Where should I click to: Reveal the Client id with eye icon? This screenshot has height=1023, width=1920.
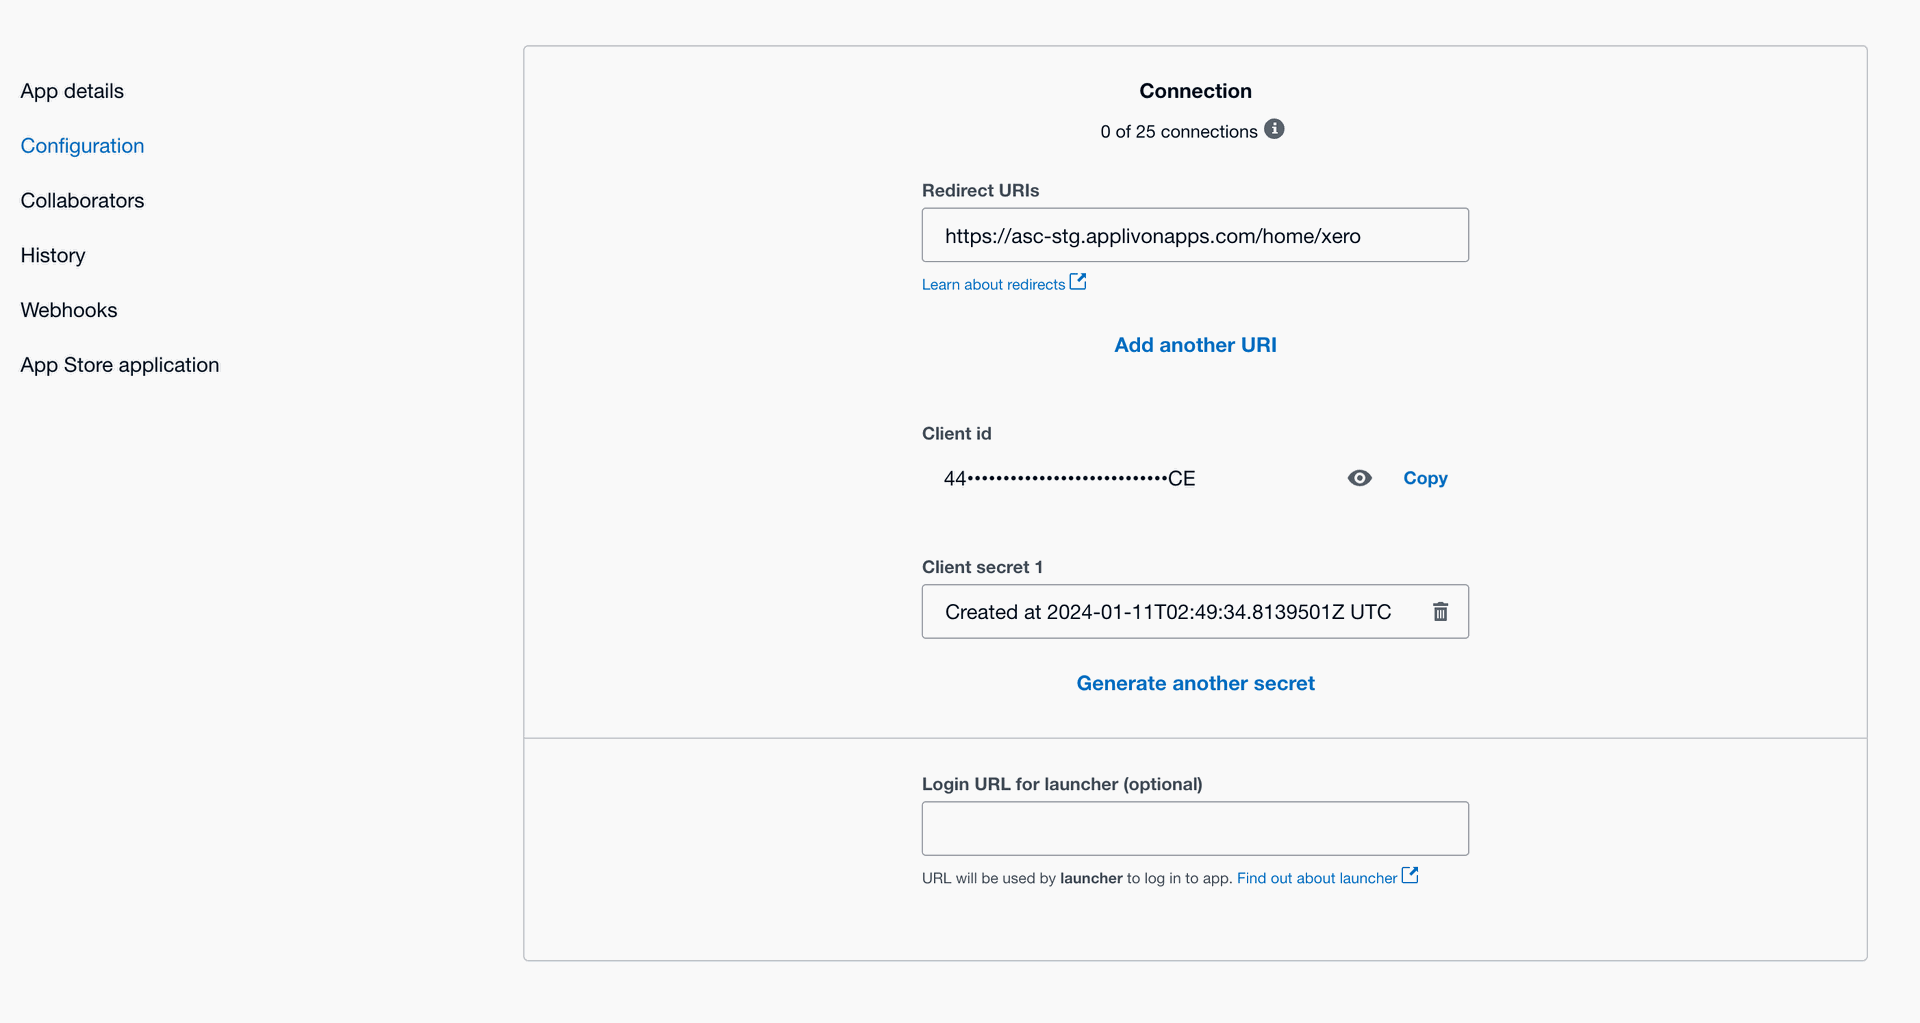point(1359,478)
